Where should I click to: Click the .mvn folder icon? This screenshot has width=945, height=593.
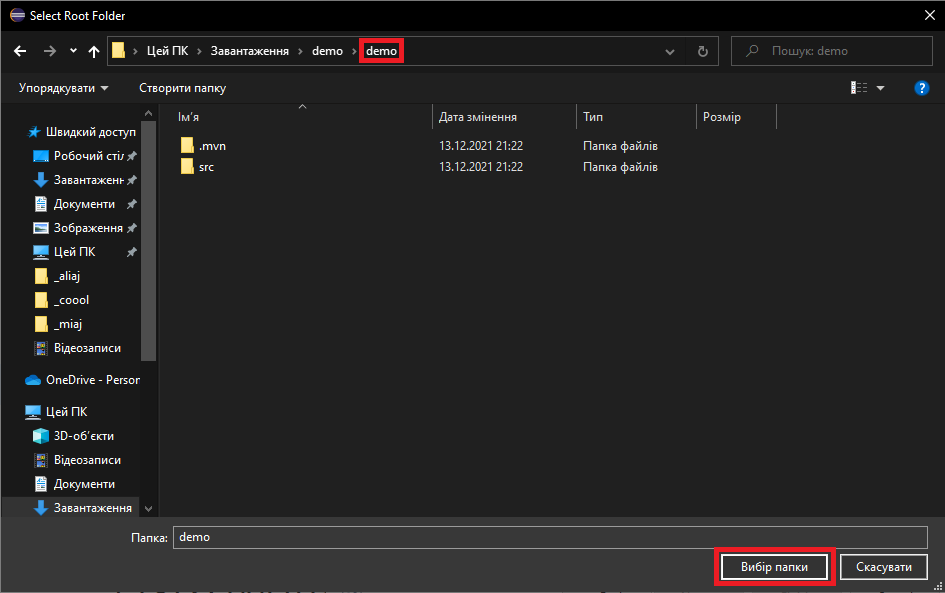click(187, 145)
